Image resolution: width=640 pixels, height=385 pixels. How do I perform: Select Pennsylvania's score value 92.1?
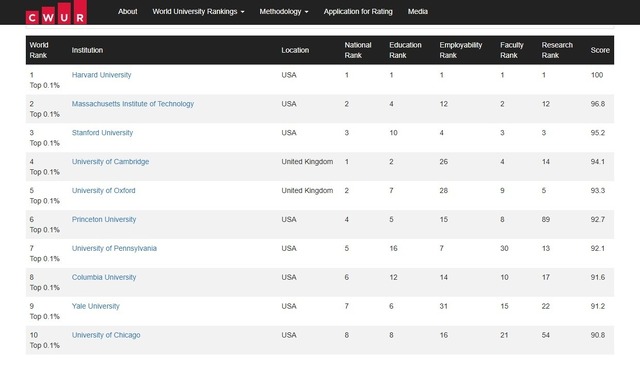(x=598, y=249)
